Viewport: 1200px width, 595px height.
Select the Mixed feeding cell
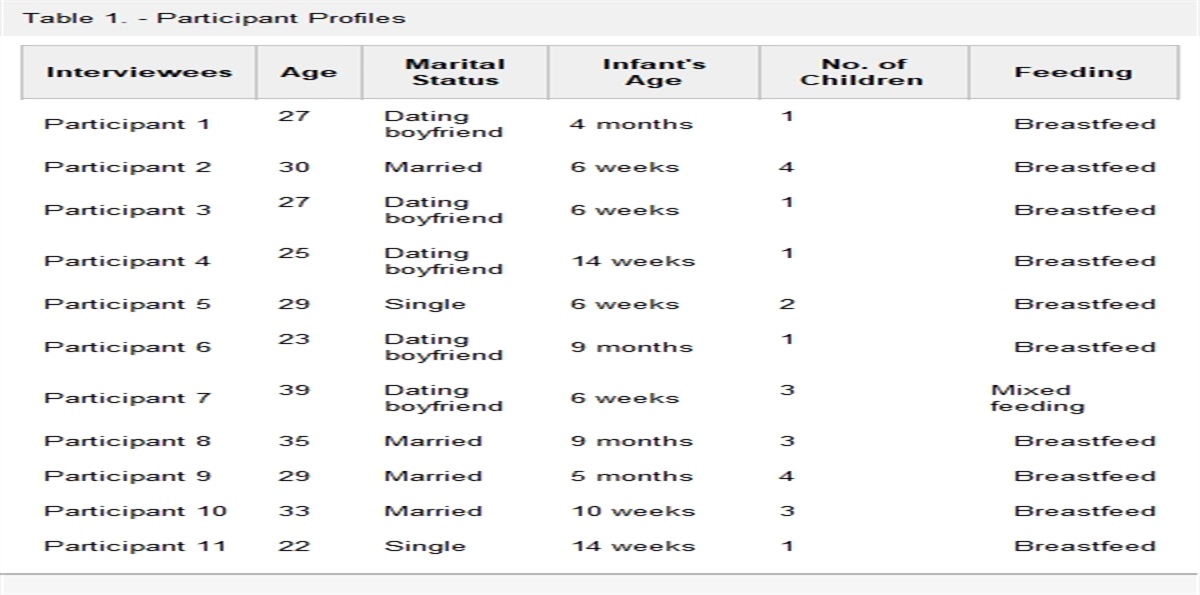pos(1037,398)
